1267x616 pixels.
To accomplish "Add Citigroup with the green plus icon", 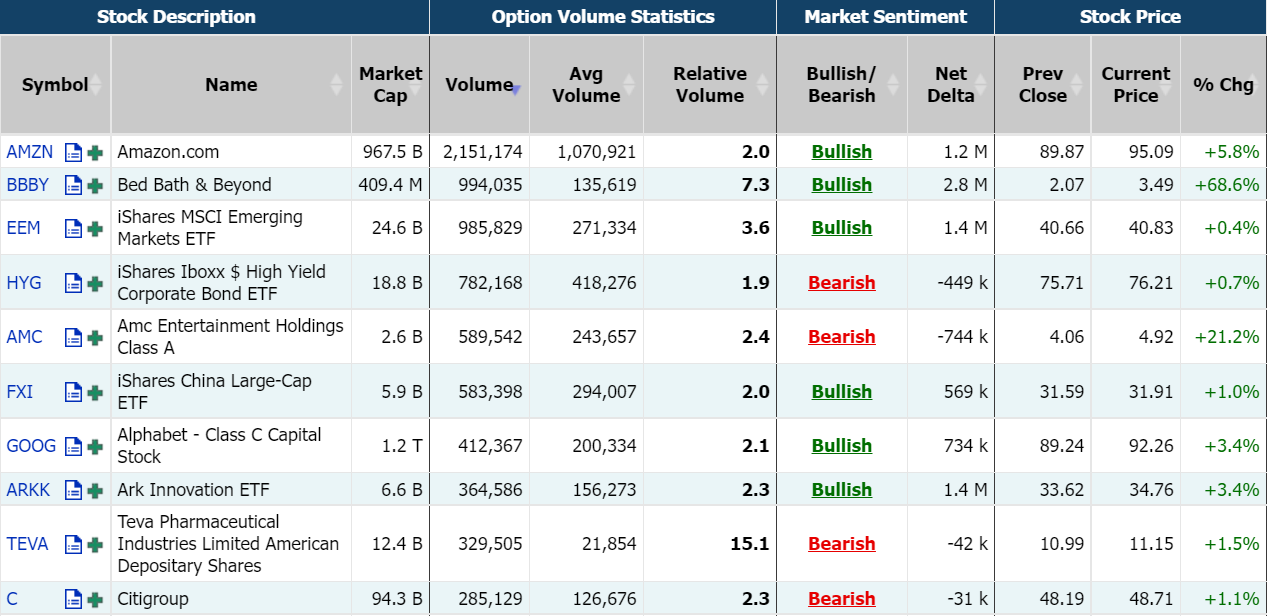I will coord(95,600).
